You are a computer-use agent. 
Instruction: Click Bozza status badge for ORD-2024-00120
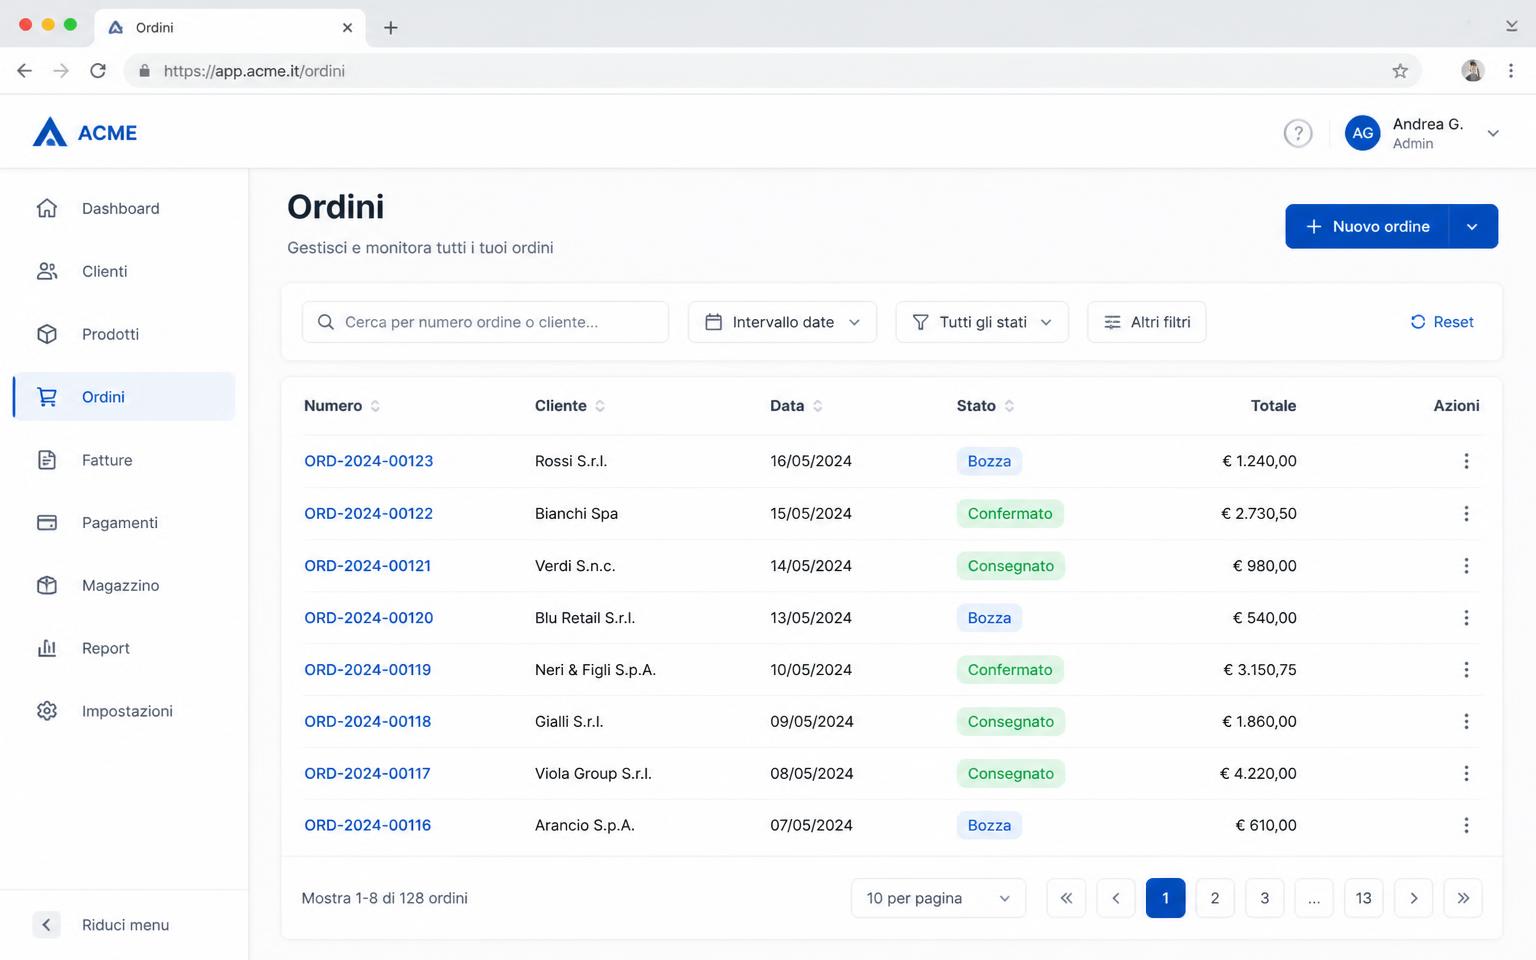click(x=989, y=618)
